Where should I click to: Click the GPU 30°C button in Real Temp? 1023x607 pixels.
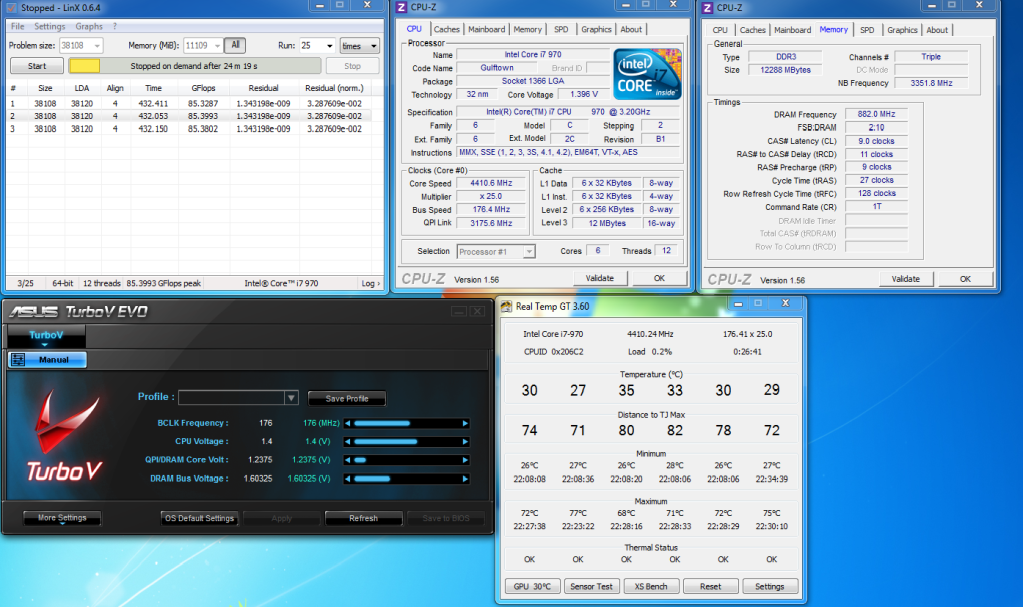532,586
